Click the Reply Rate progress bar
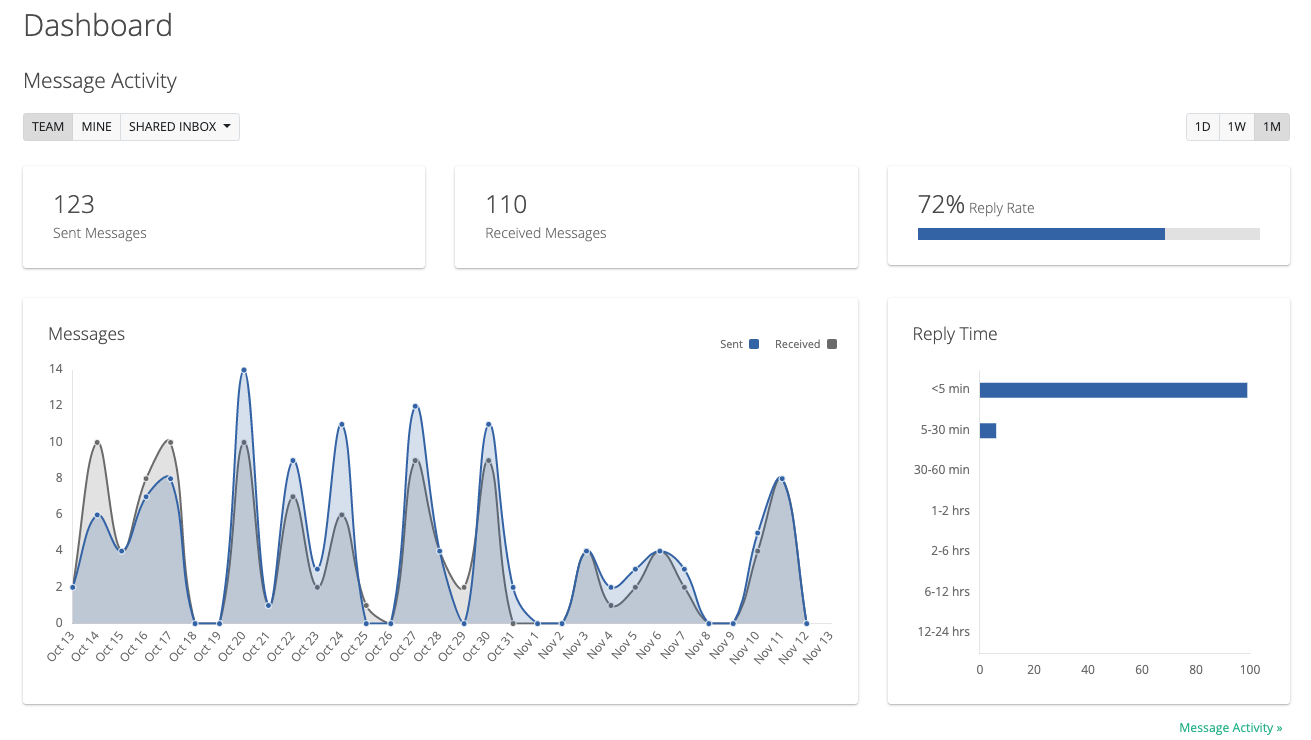Image resolution: width=1311 pixels, height=740 pixels. 1088,234
